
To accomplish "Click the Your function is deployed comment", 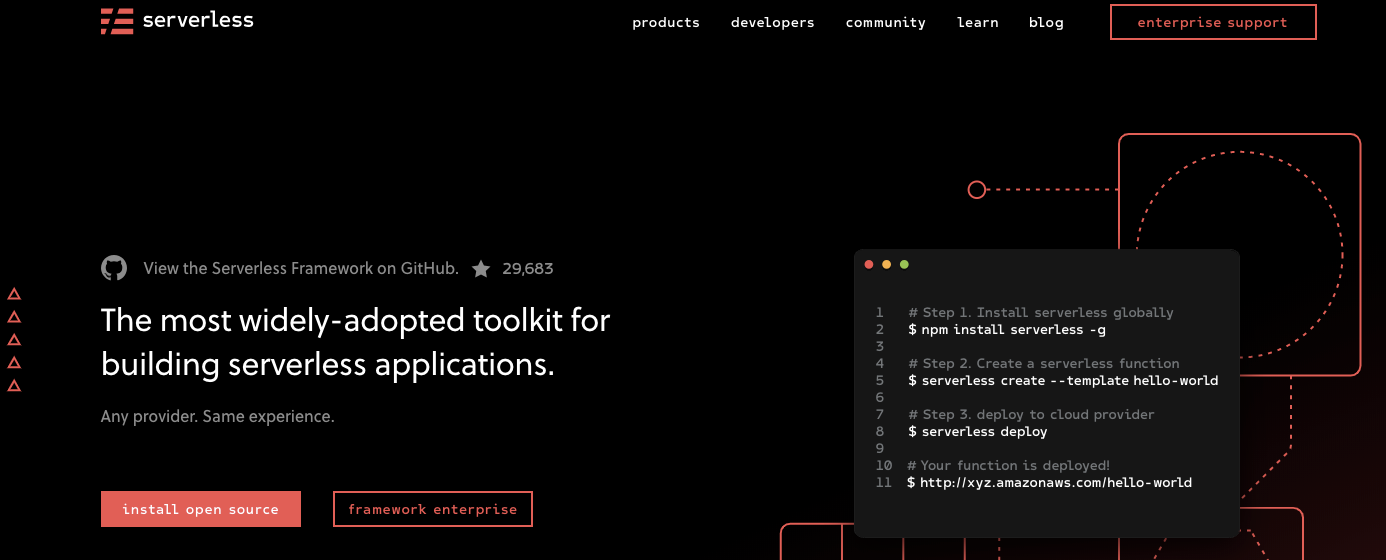I will pyautogui.click(x=1008, y=465).
